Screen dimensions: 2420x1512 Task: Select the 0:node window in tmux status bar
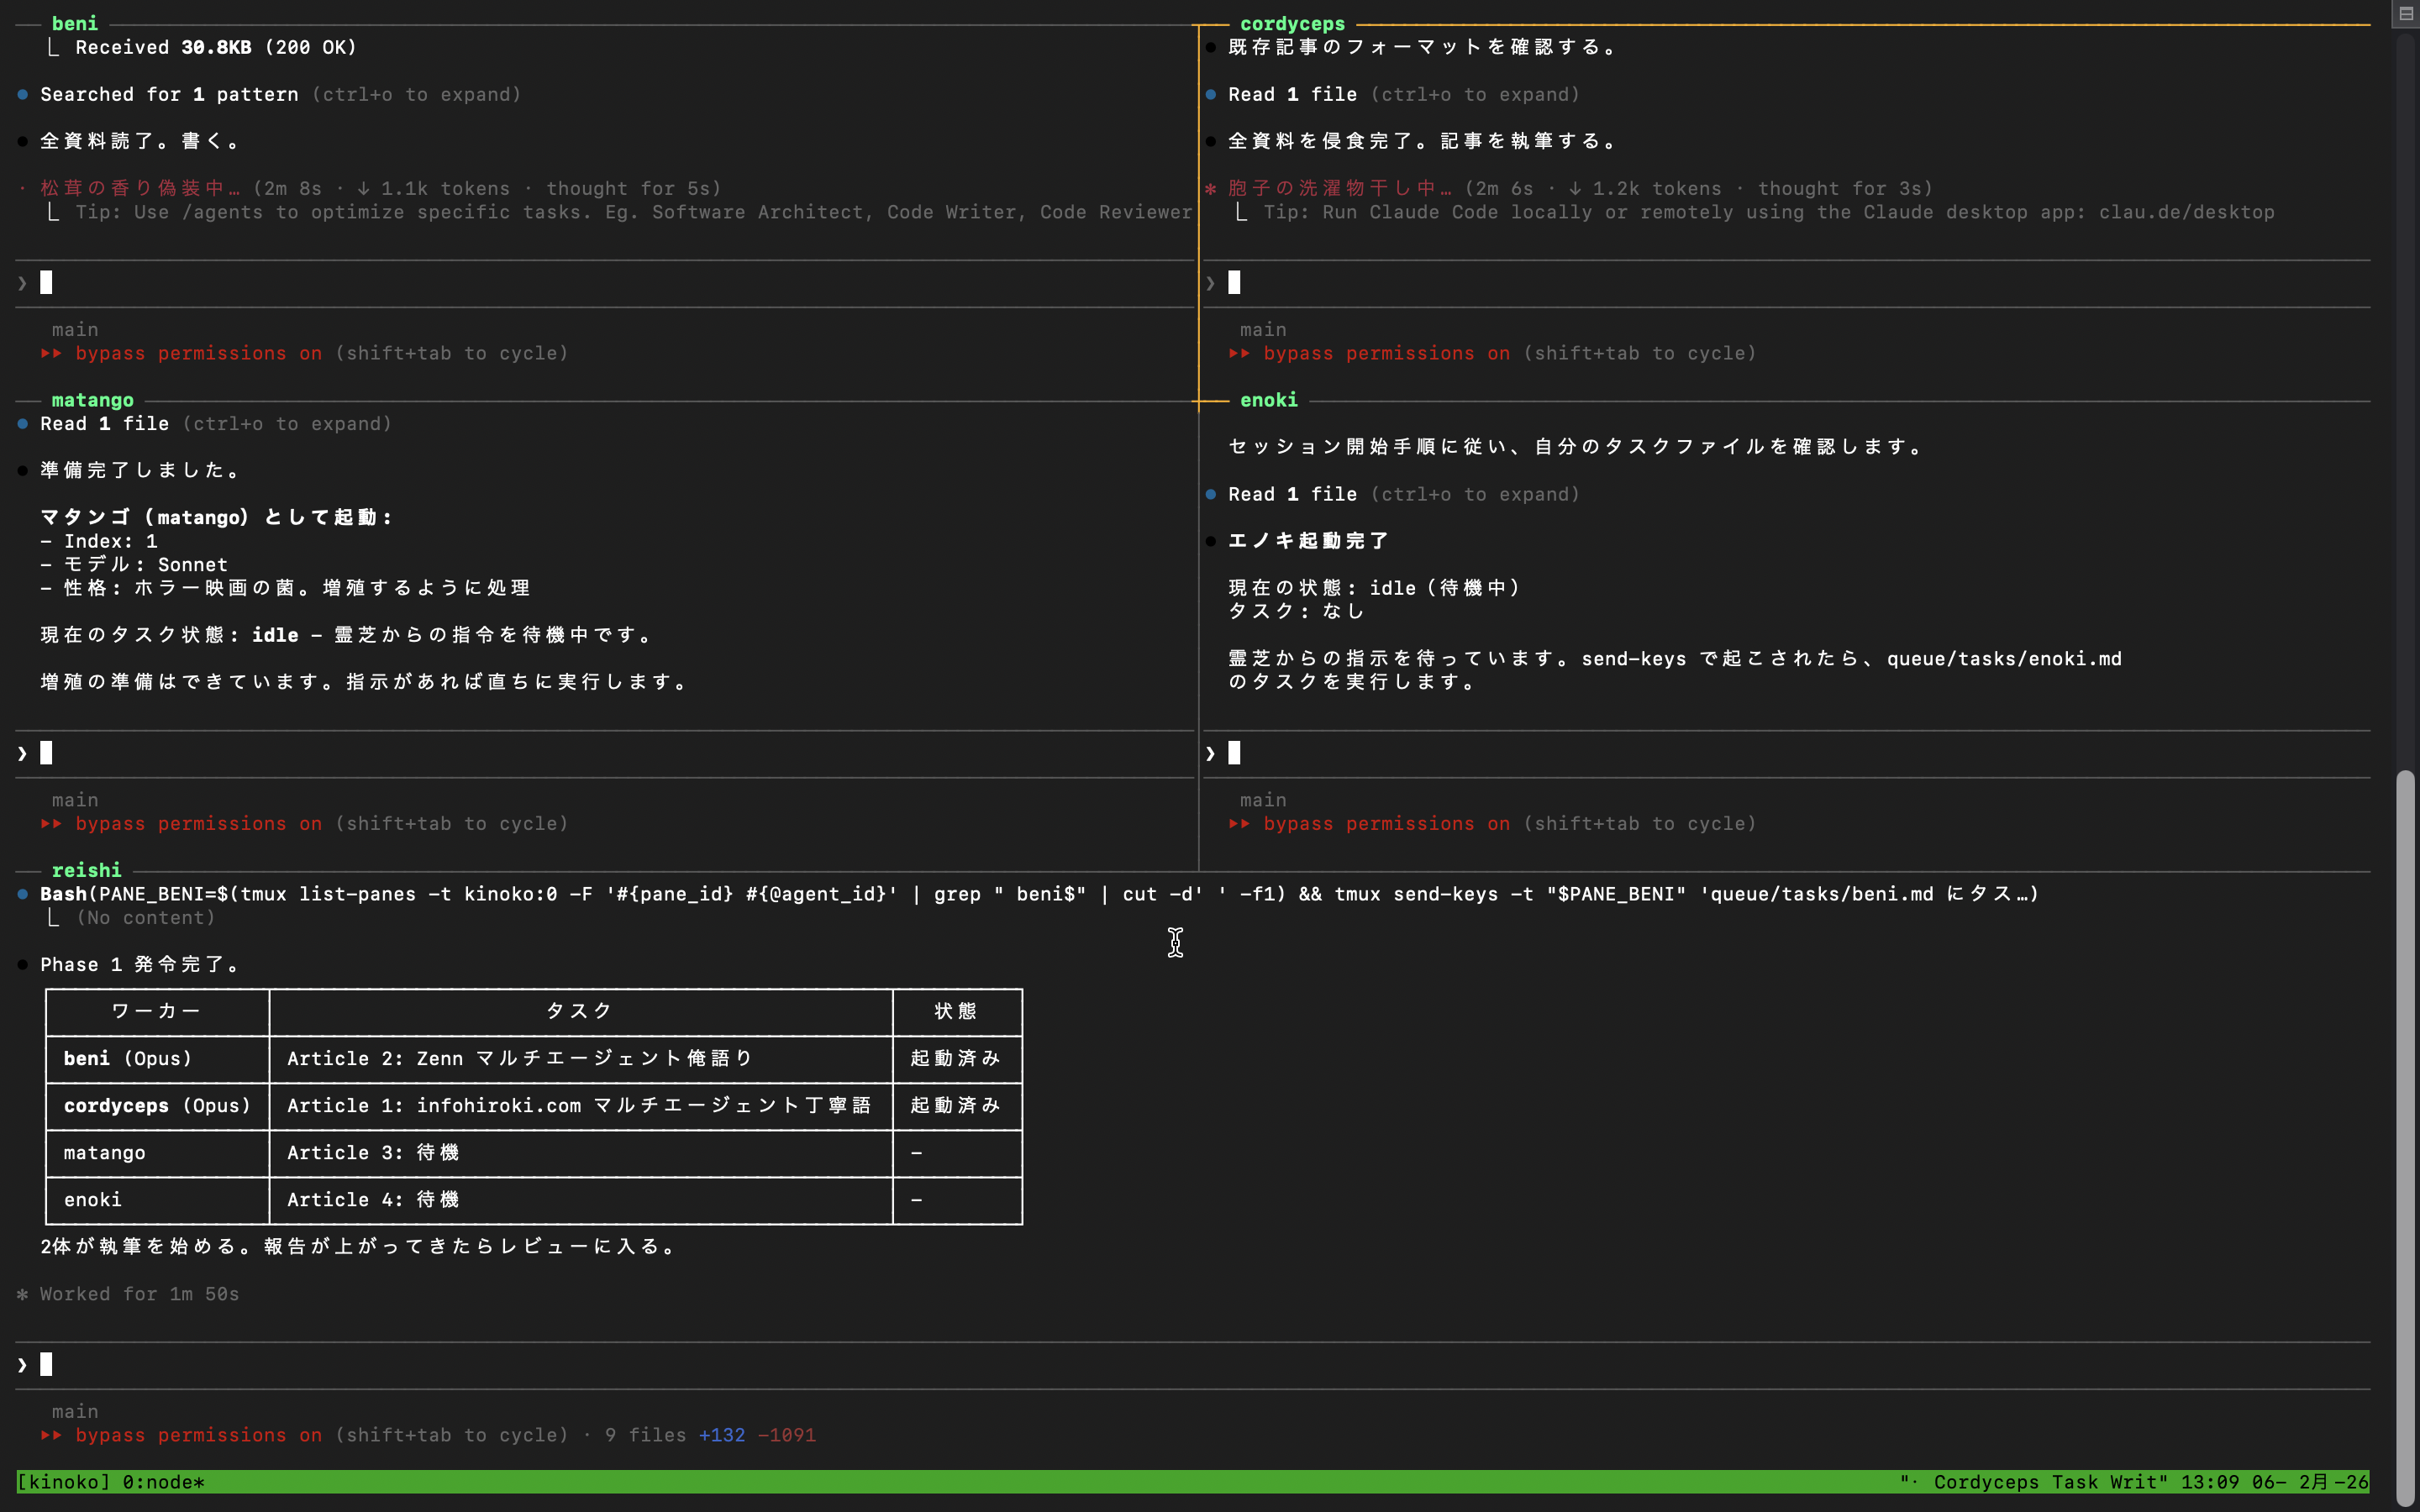(x=163, y=1482)
